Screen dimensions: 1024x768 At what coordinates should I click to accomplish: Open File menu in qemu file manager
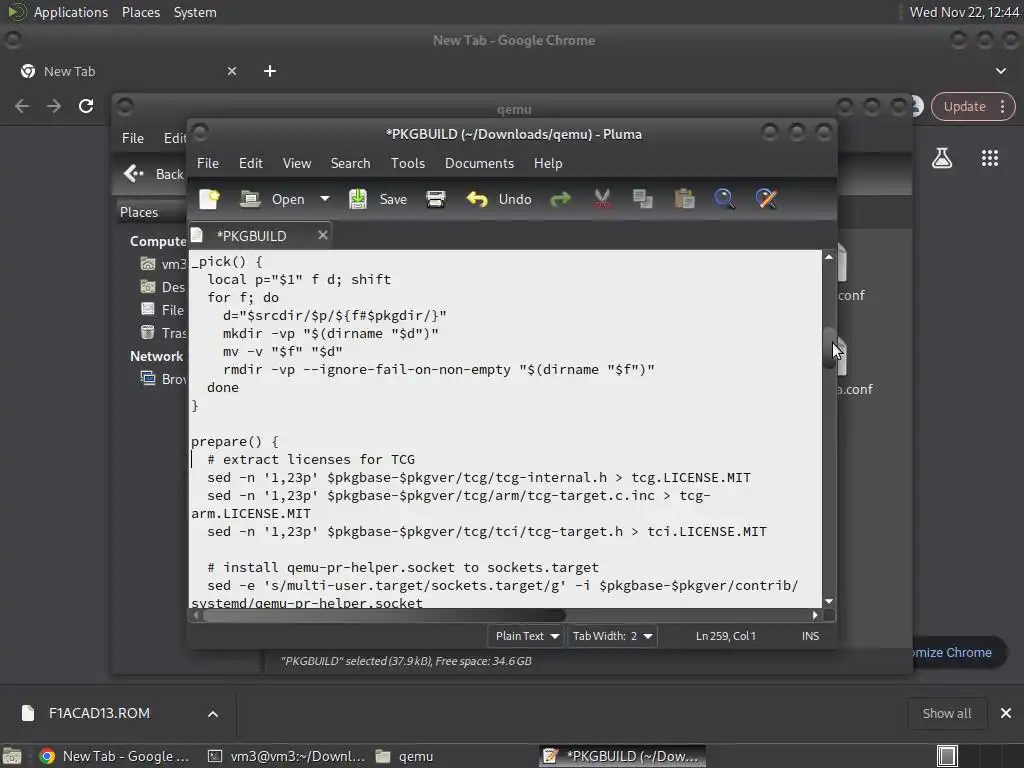[133, 138]
